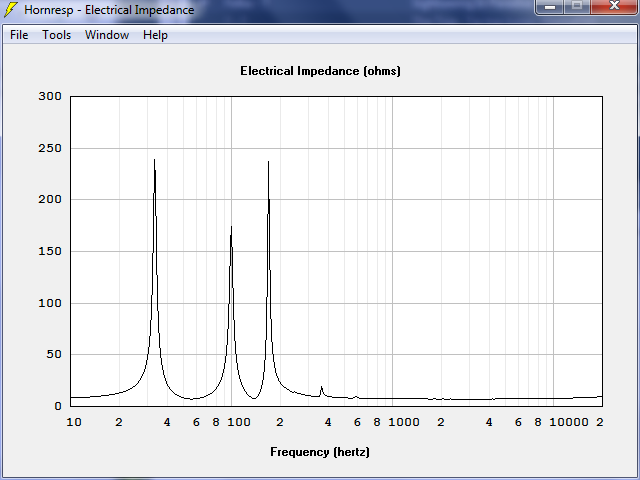Image resolution: width=640 pixels, height=480 pixels.
Task: Click the 250 value on the y-axis
Action: point(50,148)
